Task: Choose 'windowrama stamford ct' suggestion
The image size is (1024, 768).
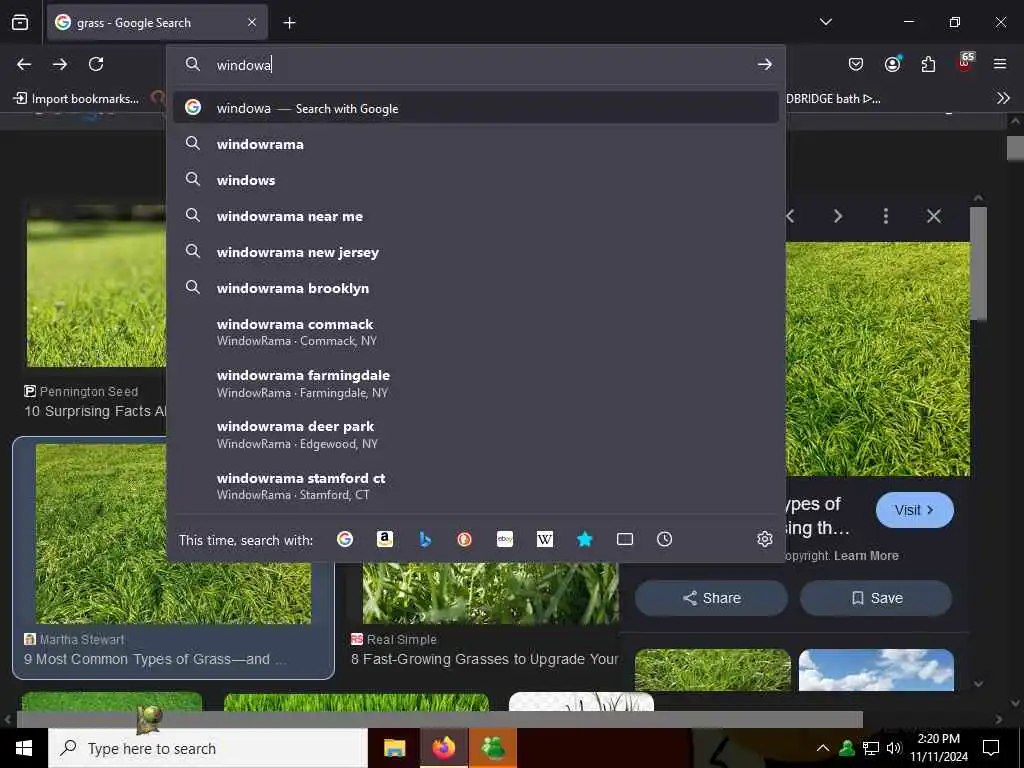Action: pos(476,486)
